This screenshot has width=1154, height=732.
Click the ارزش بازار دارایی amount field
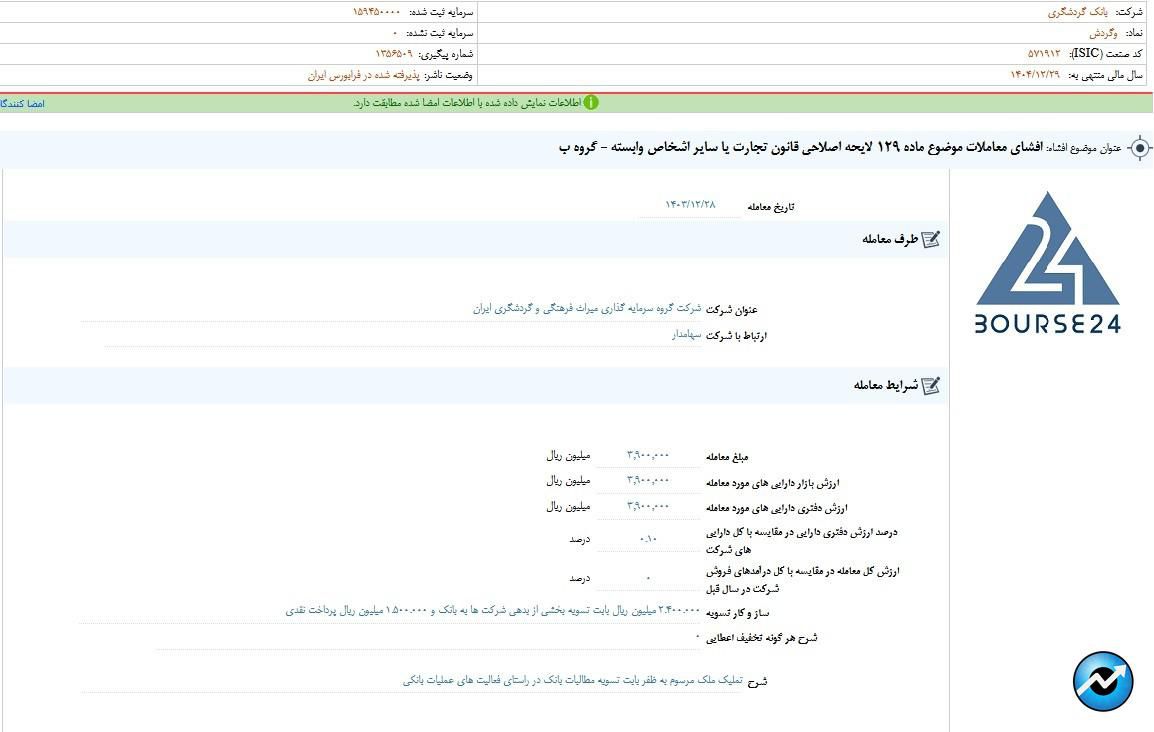tap(648, 481)
